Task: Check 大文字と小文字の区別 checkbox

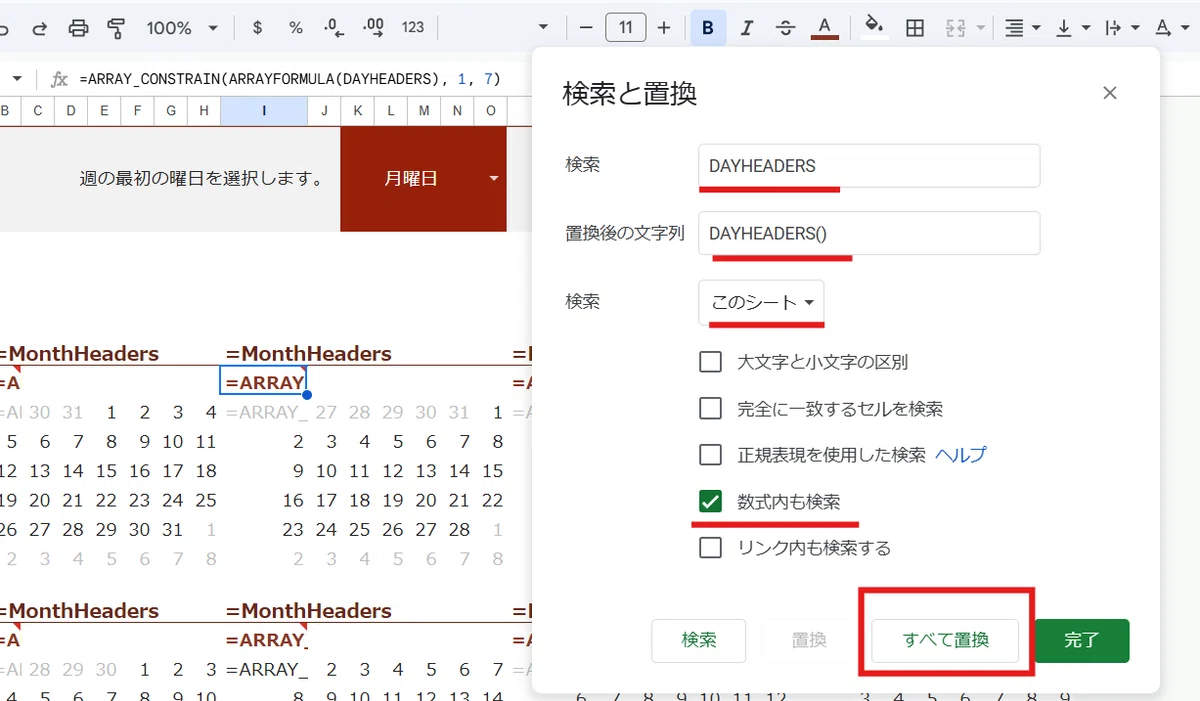Action: 710,362
